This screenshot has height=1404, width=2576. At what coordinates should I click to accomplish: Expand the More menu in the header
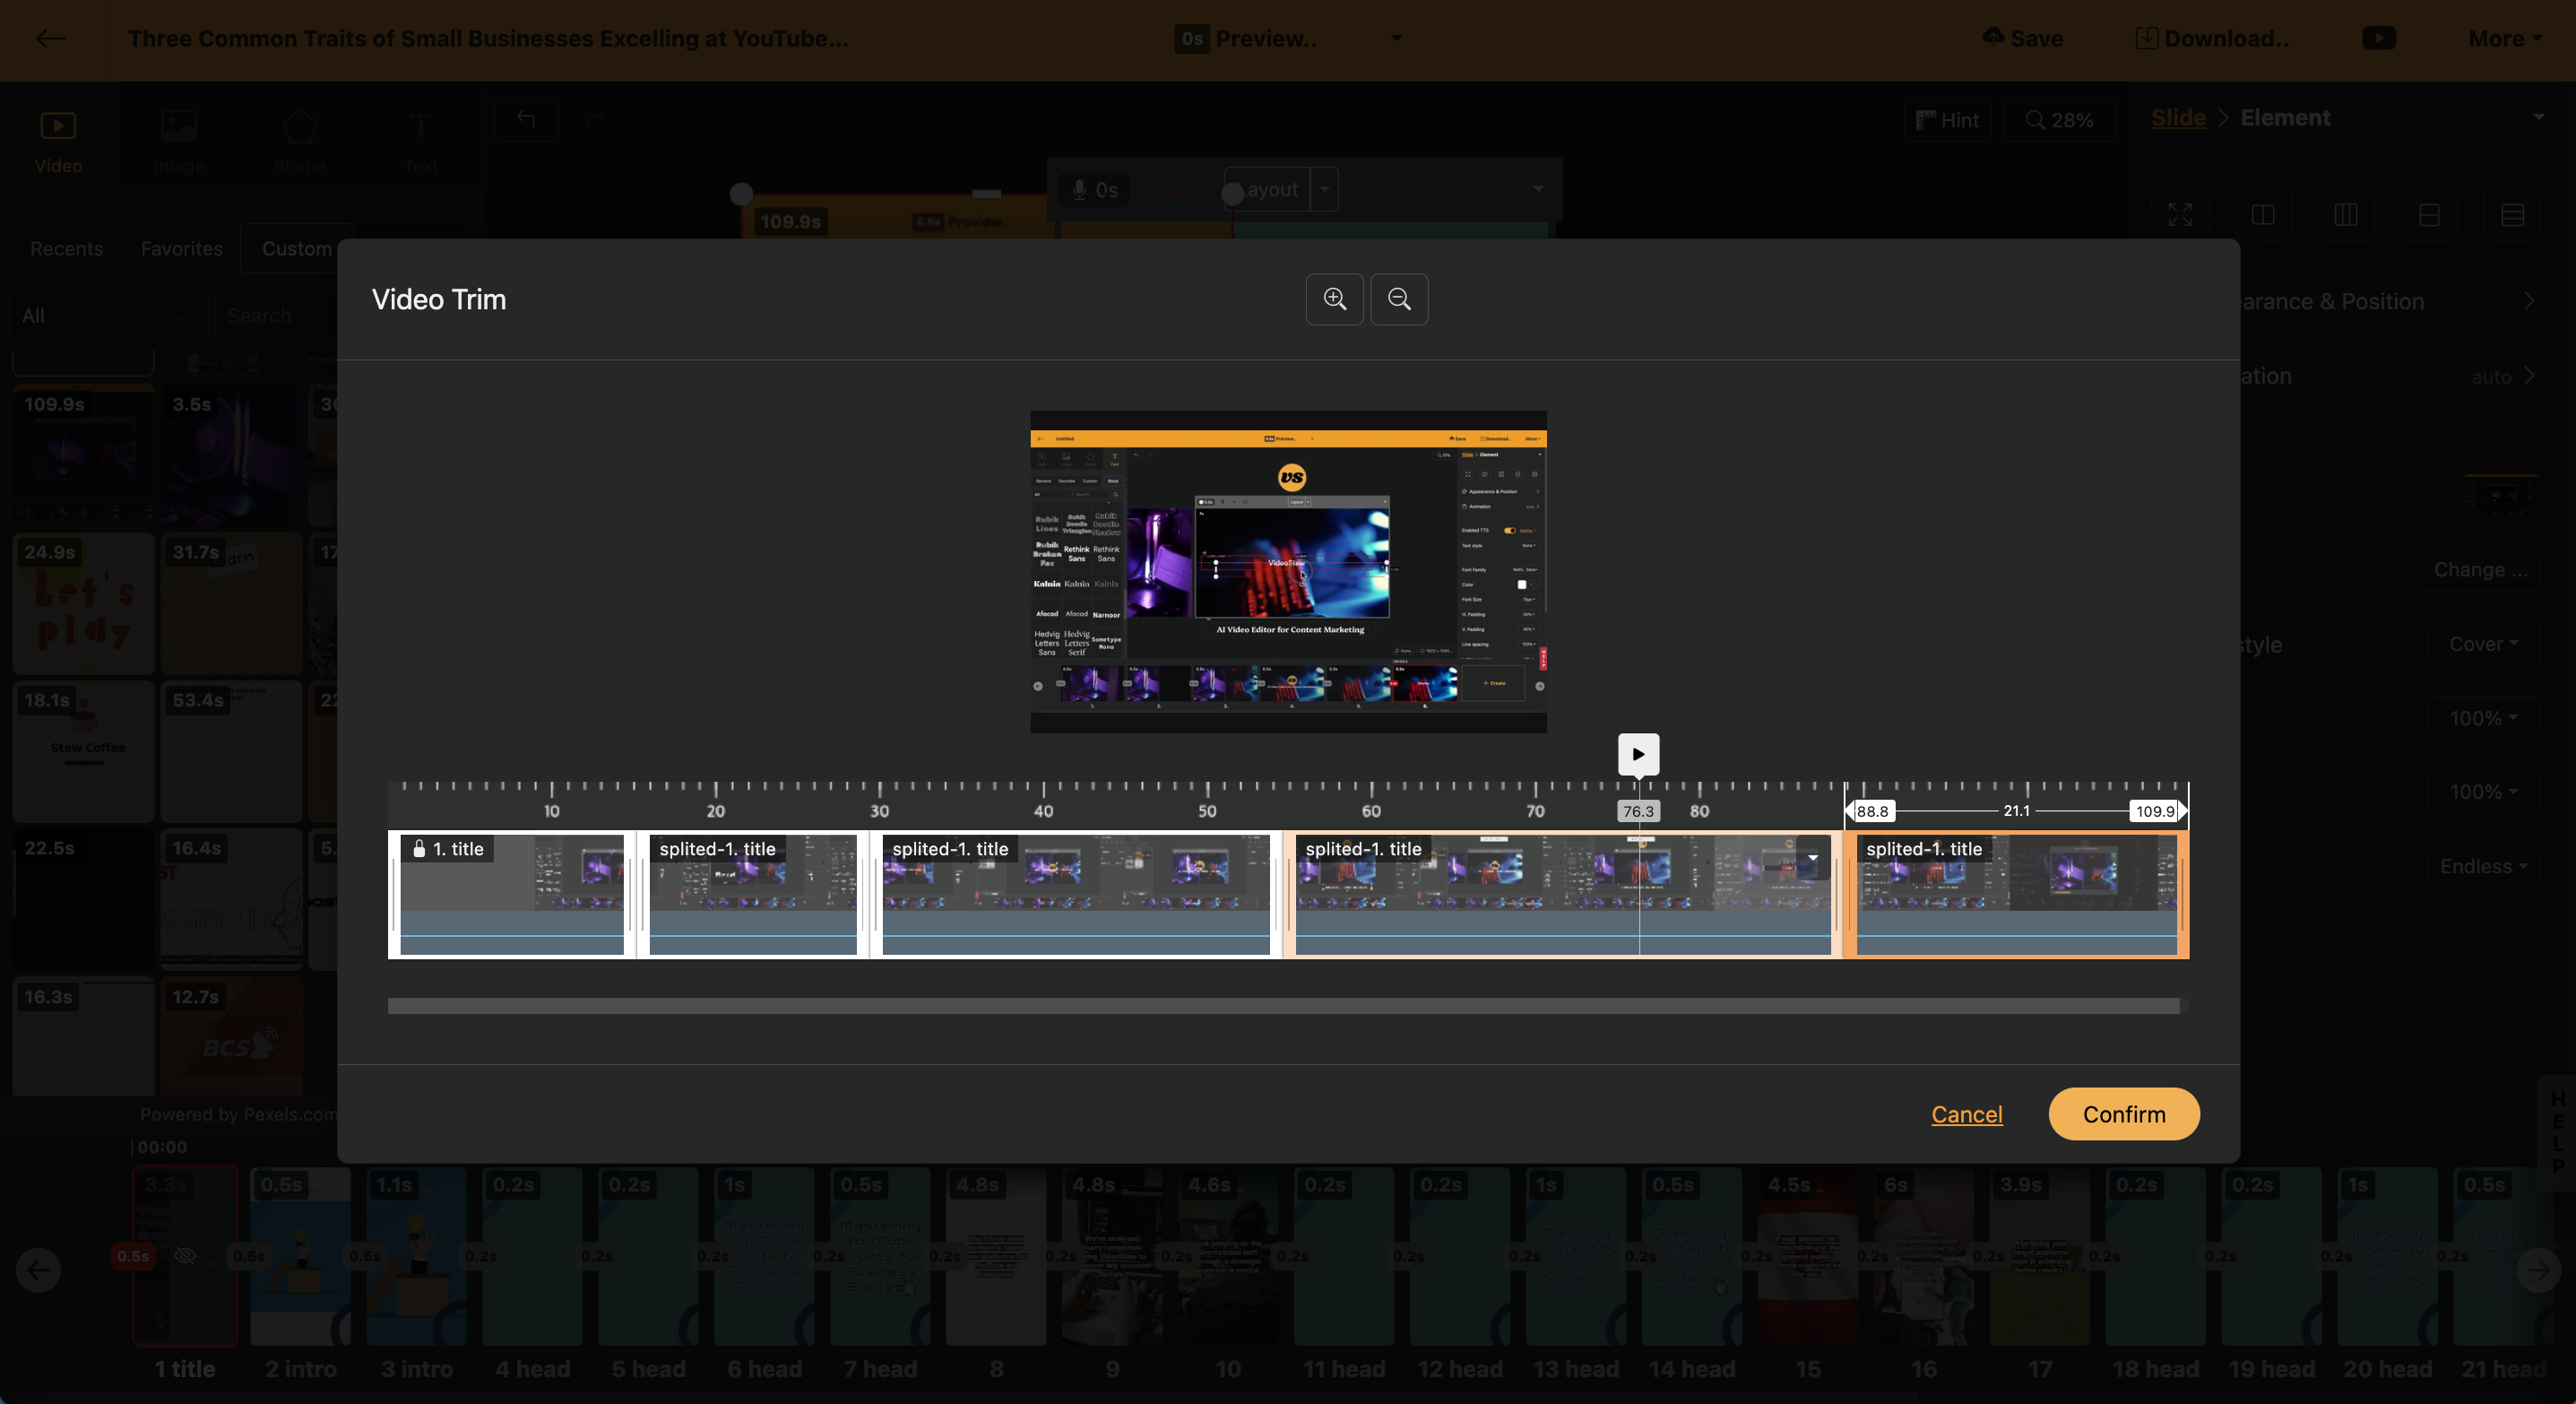(x=2505, y=38)
